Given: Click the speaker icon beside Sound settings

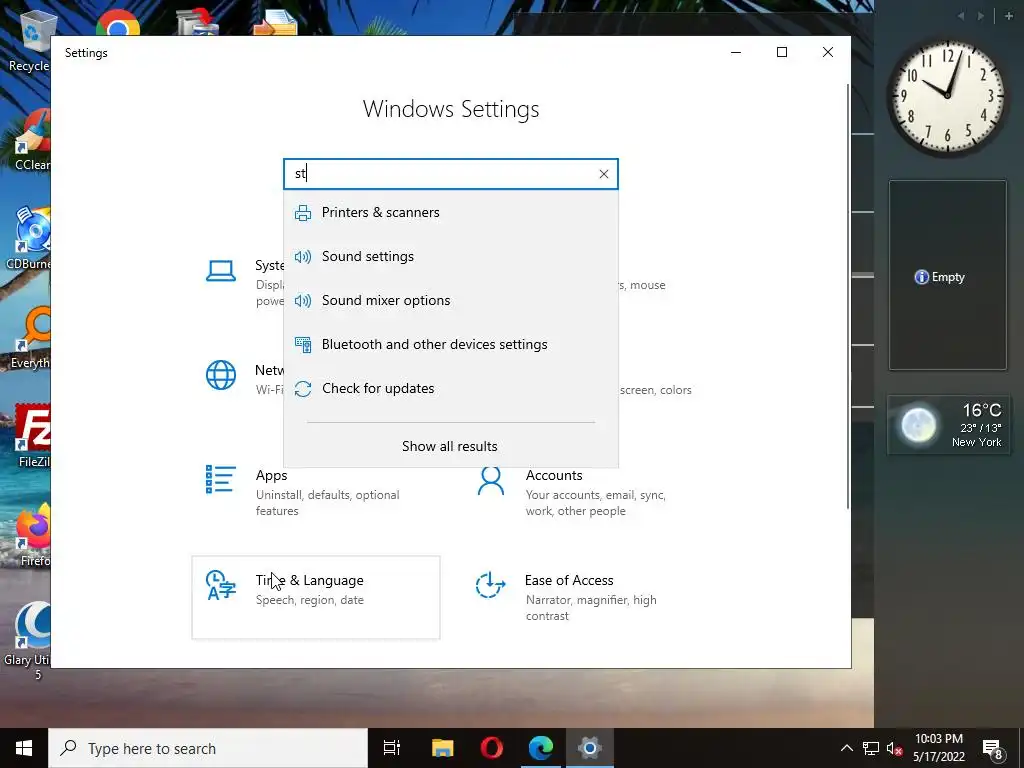Looking at the screenshot, I should pos(302,257).
